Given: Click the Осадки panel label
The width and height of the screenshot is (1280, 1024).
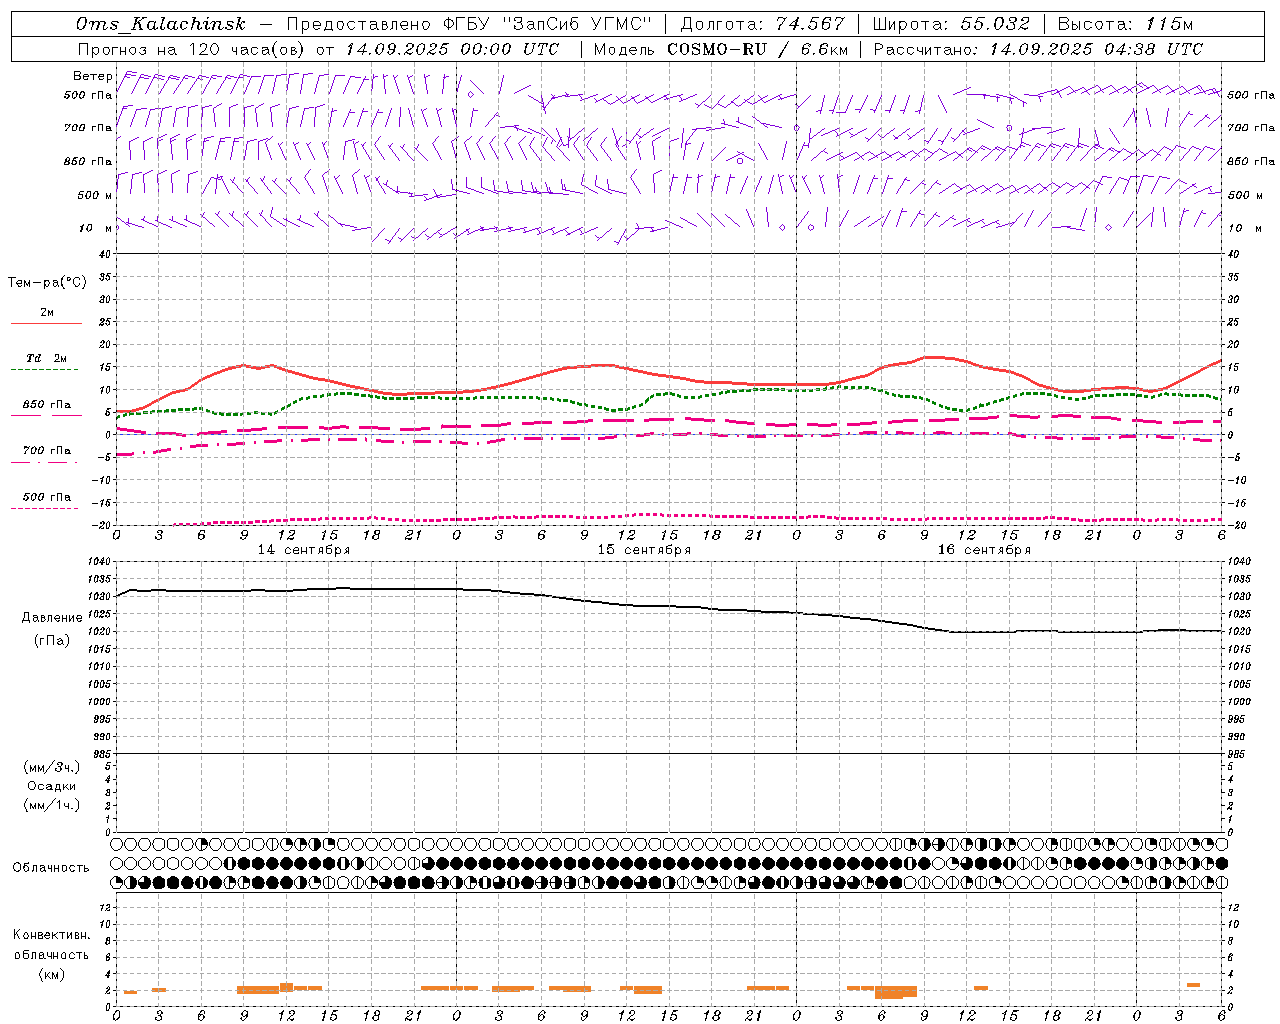Looking at the screenshot, I should click(52, 786).
